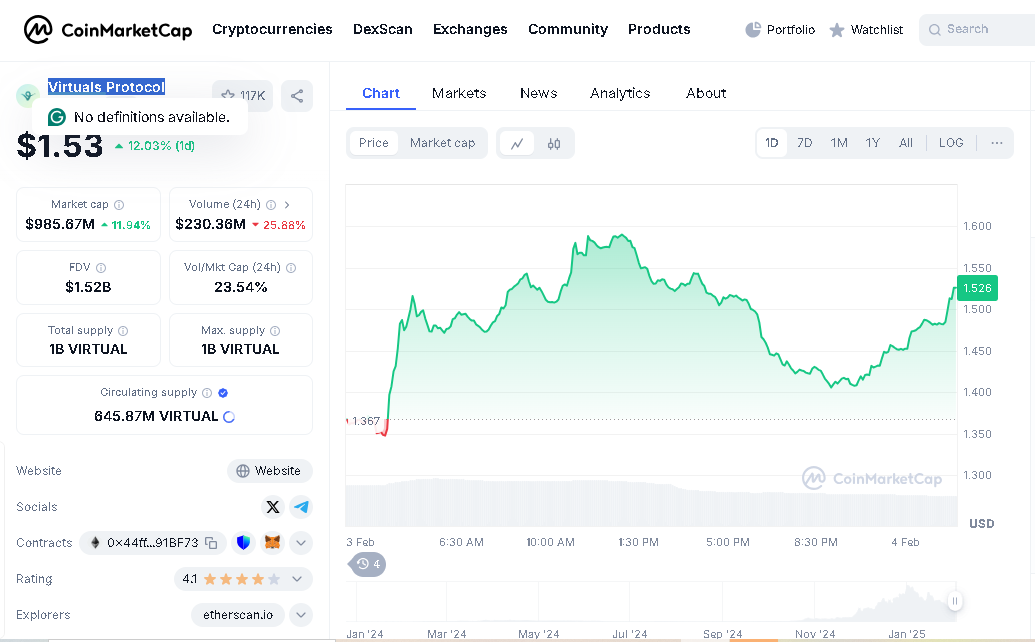Toggle LOG scale on chart

(951, 143)
